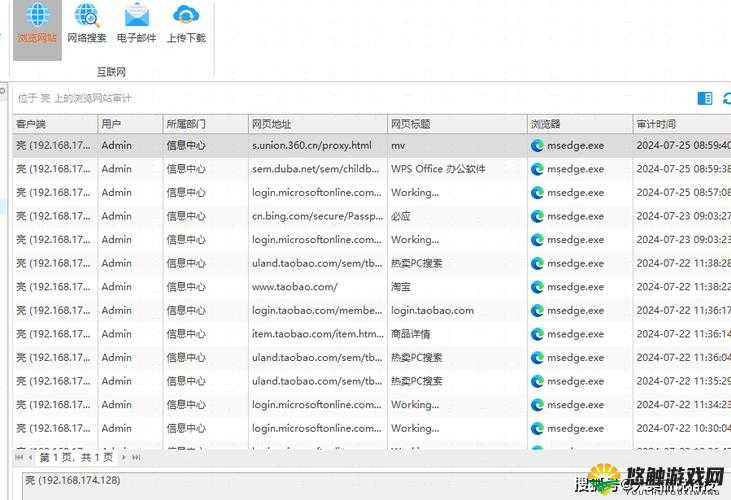Click Edge icon in cn.bing.com row

pyautogui.click(x=537, y=216)
